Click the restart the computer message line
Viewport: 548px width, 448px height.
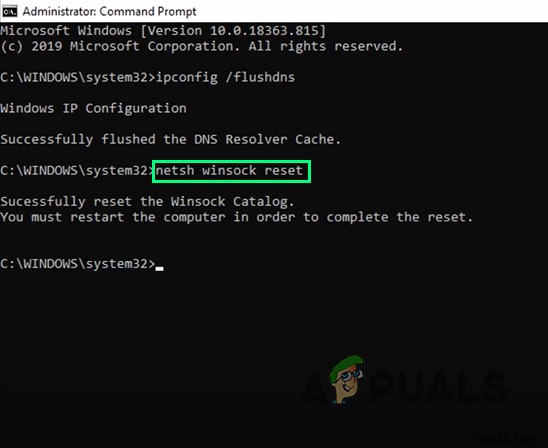pos(237,217)
